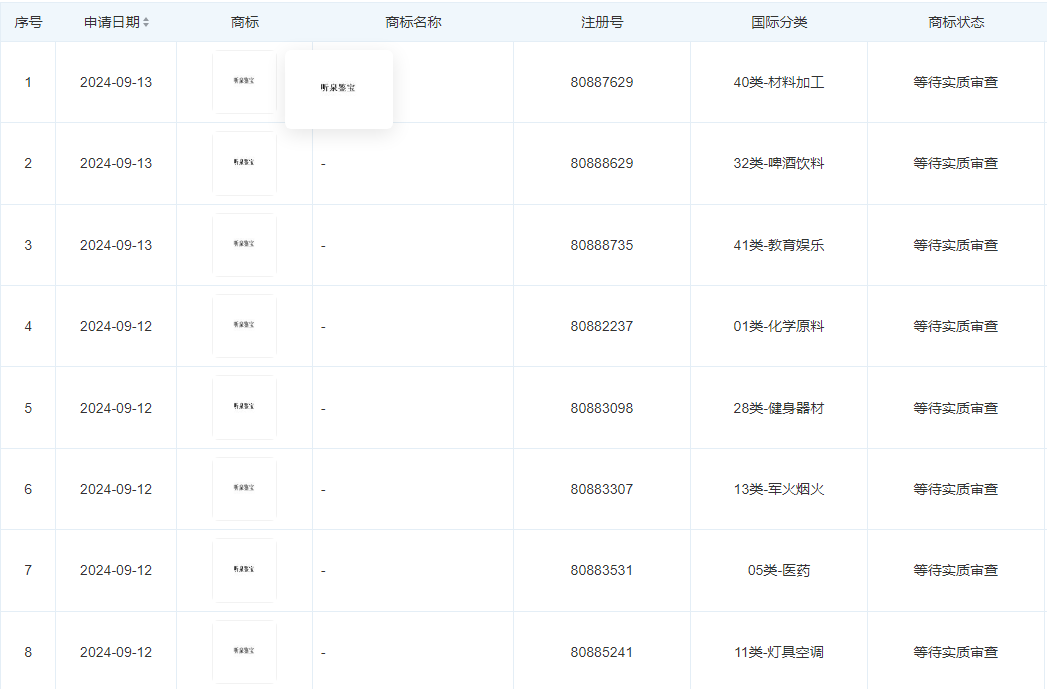Click the 序号 column header
The width and height of the screenshot is (1047, 689).
(28, 22)
